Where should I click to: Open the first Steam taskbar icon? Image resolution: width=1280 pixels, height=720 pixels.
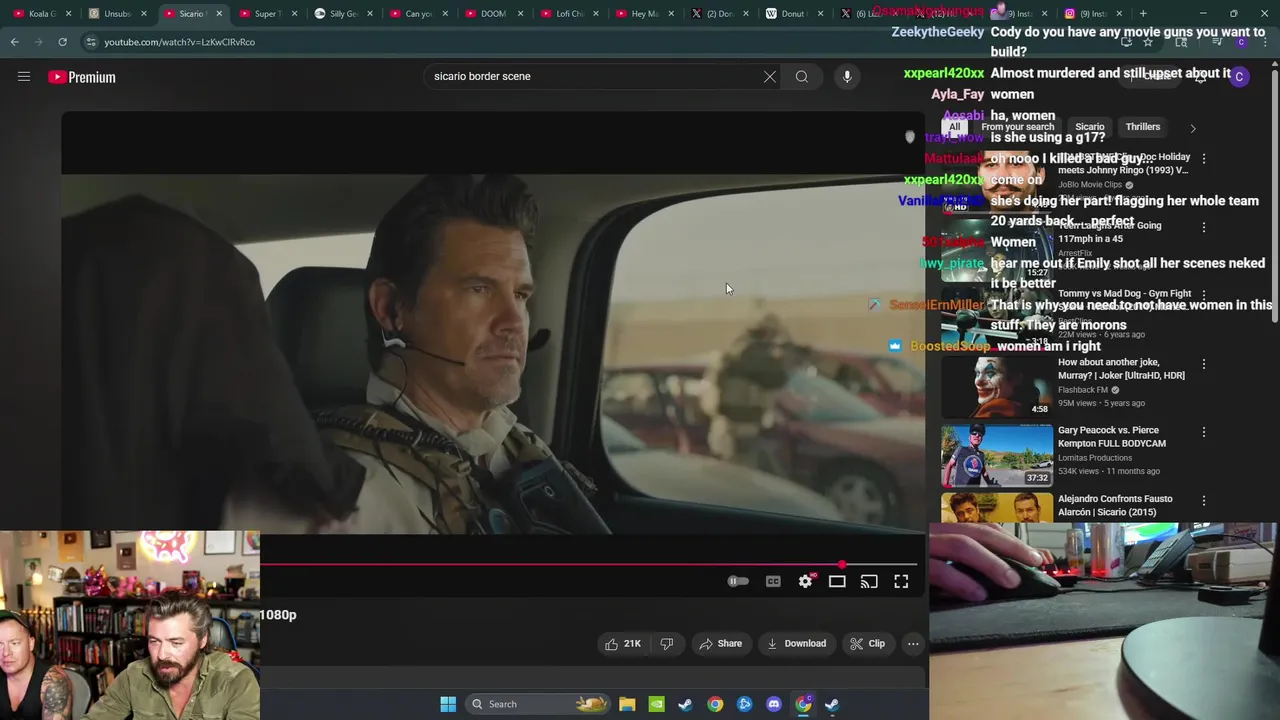pyautogui.click(x=685, y=704)
